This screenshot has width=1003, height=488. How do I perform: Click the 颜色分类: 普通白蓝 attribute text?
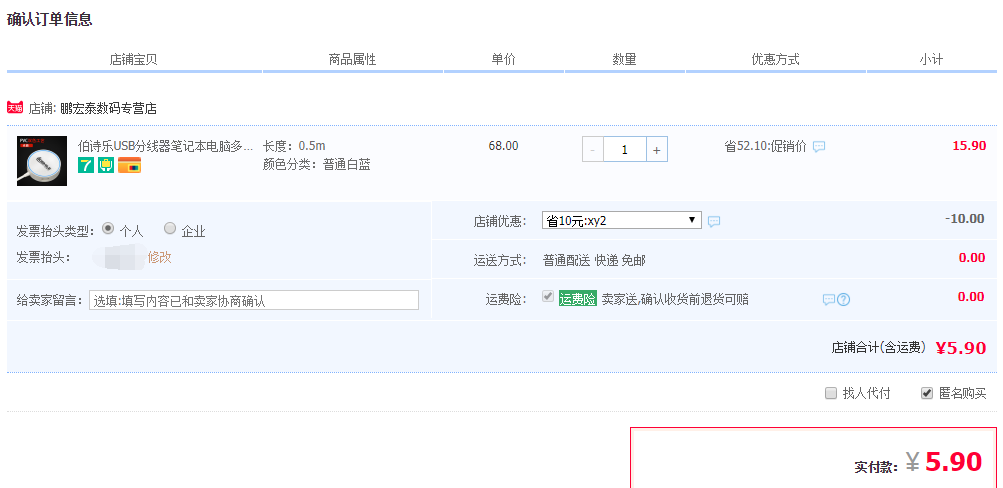[x=317, y=164]
